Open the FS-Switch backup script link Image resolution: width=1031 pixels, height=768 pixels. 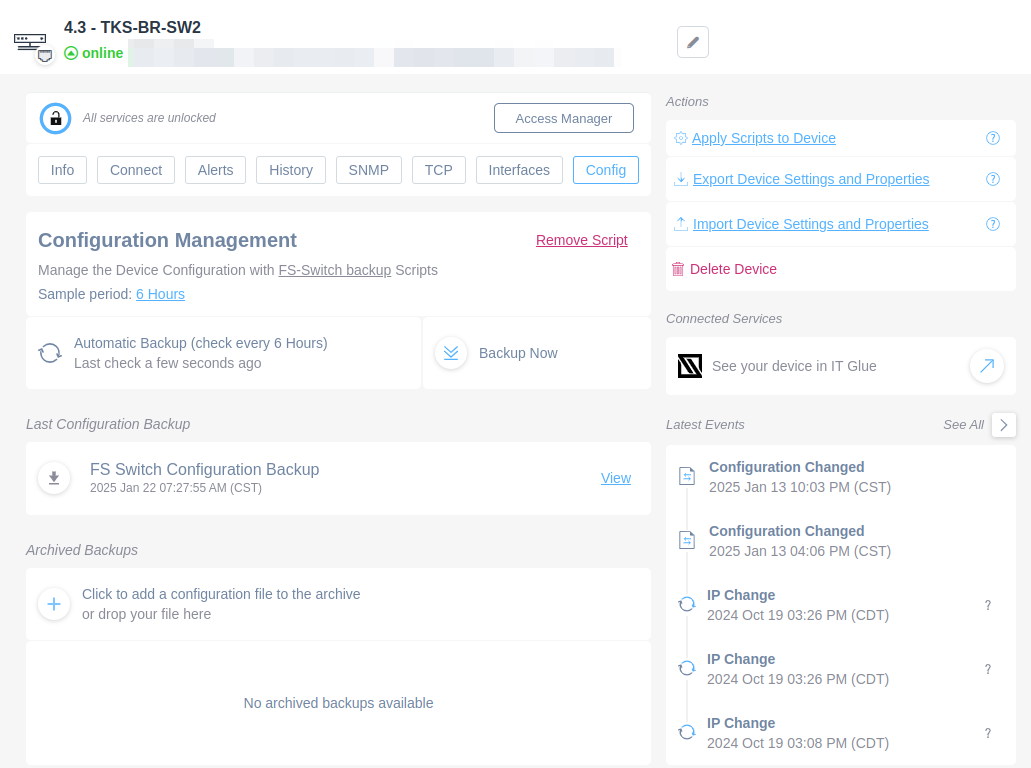pos(335,270)
